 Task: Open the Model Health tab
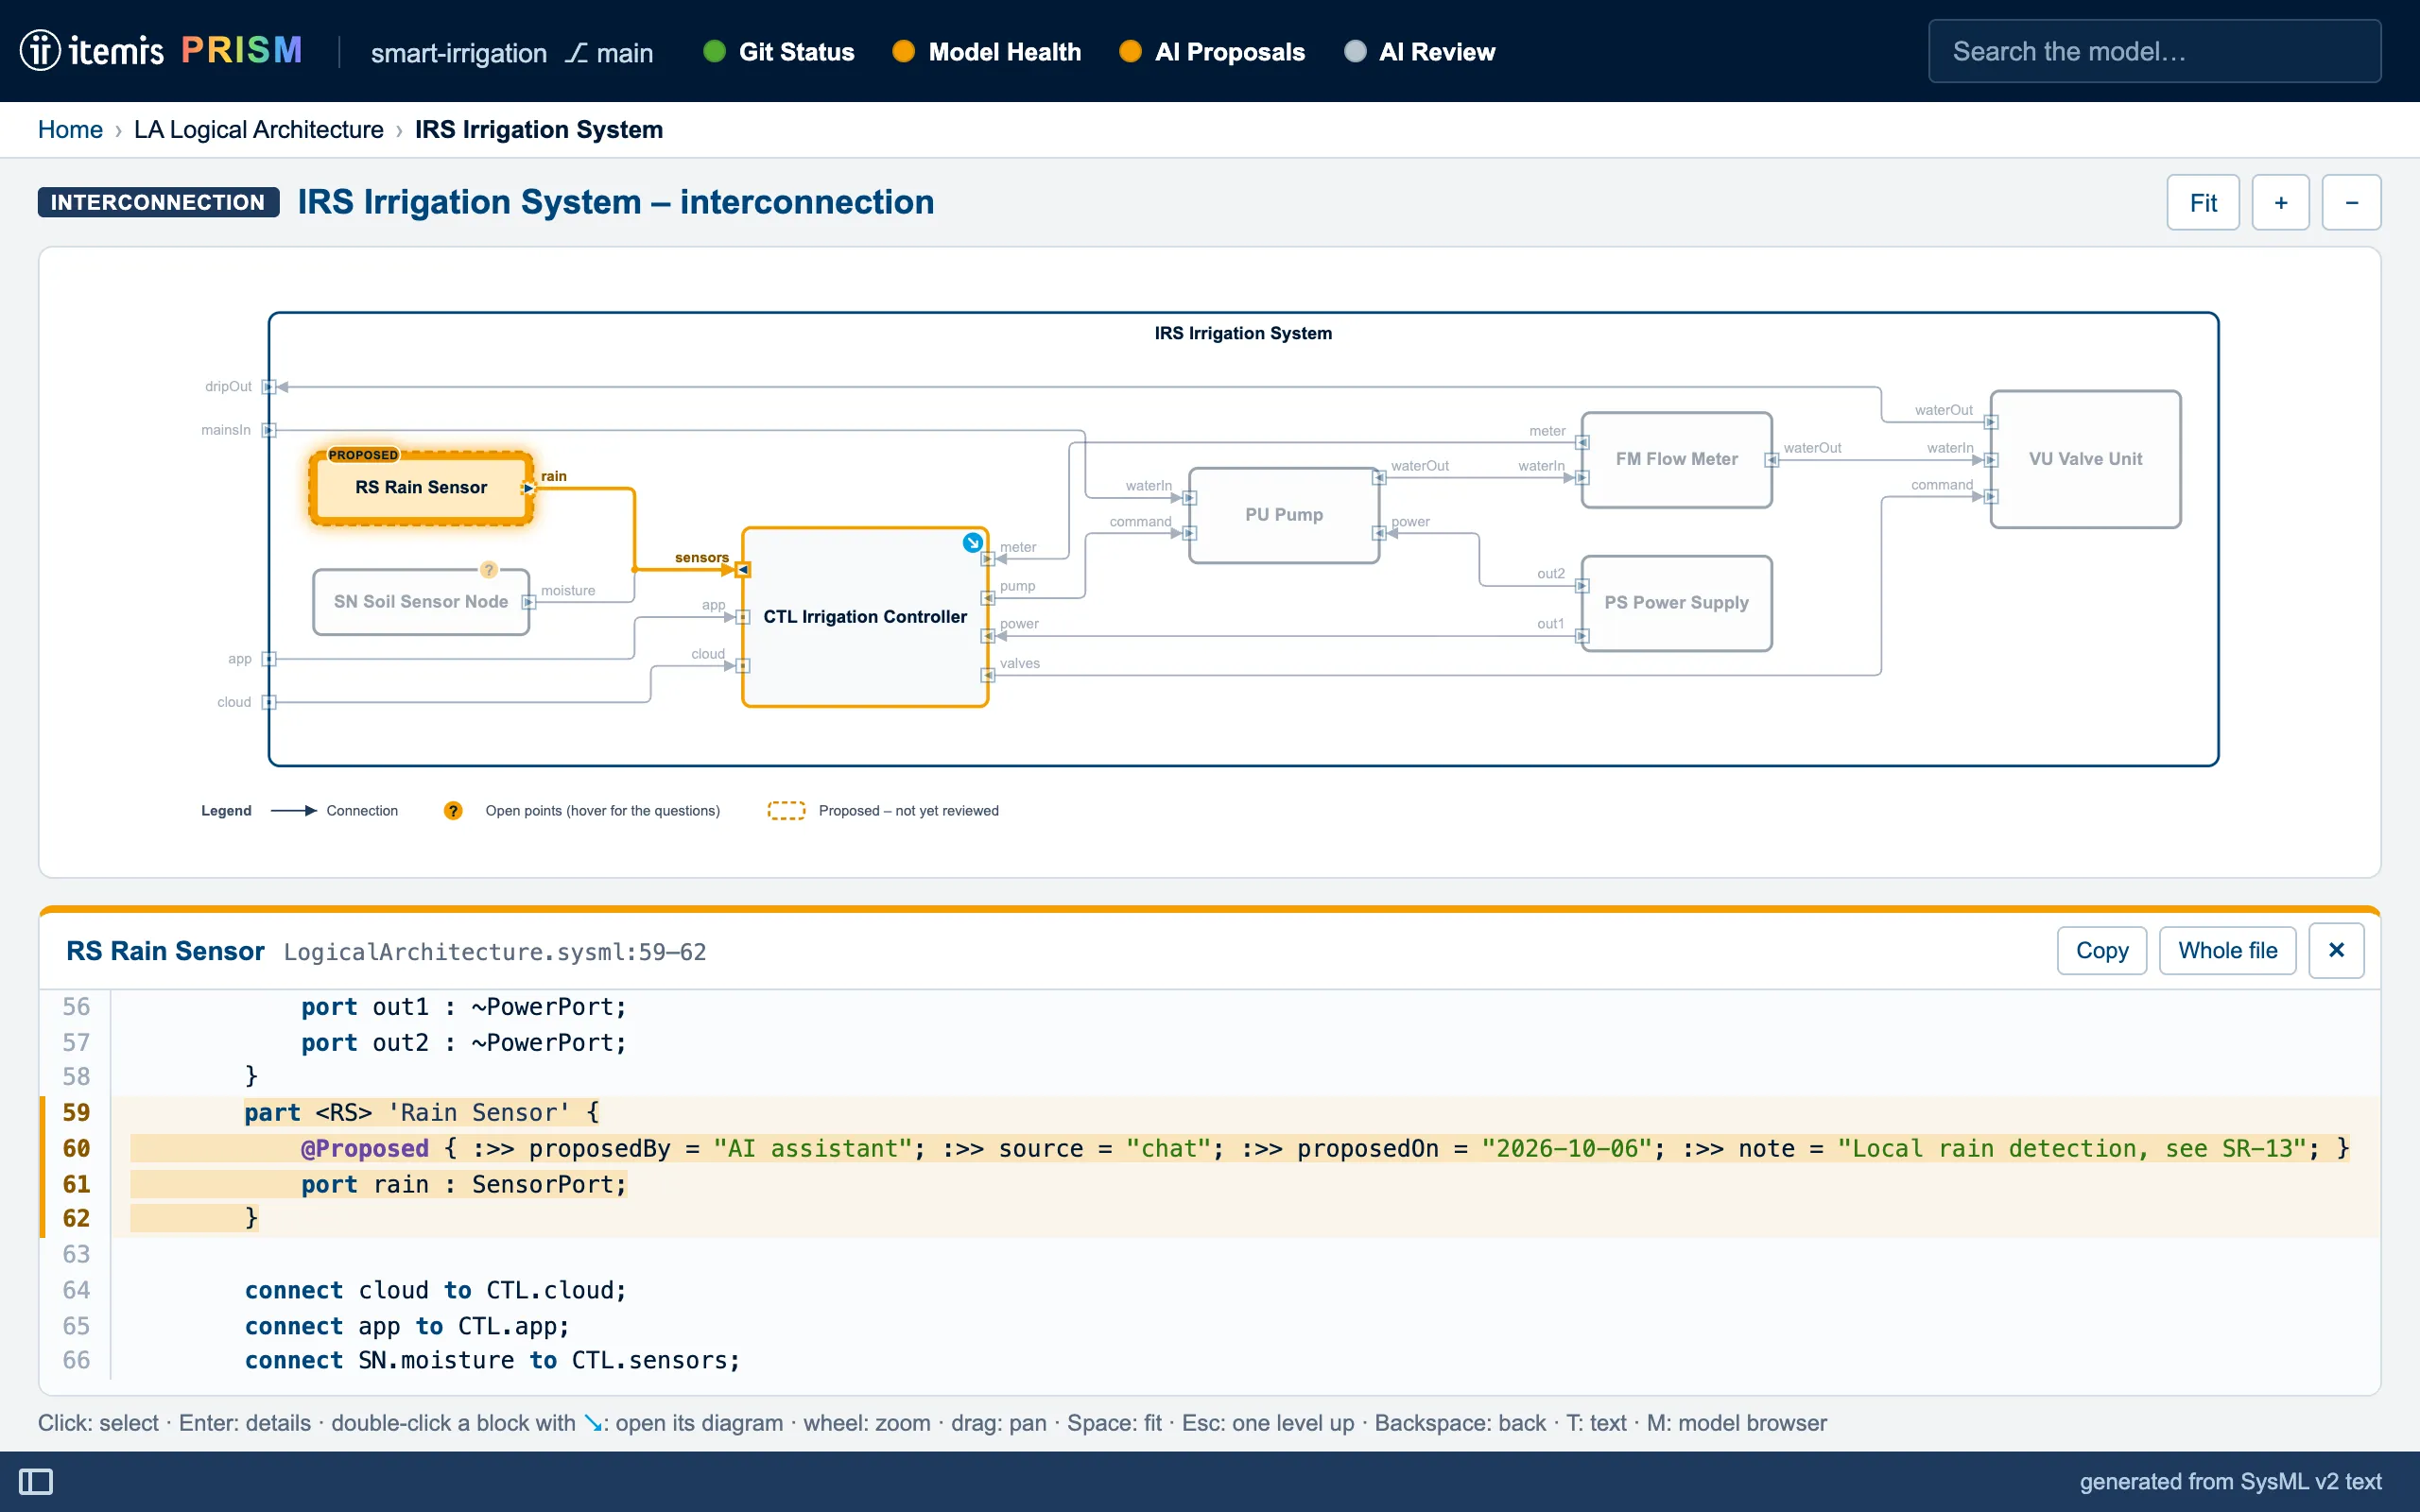coord(987,52)
